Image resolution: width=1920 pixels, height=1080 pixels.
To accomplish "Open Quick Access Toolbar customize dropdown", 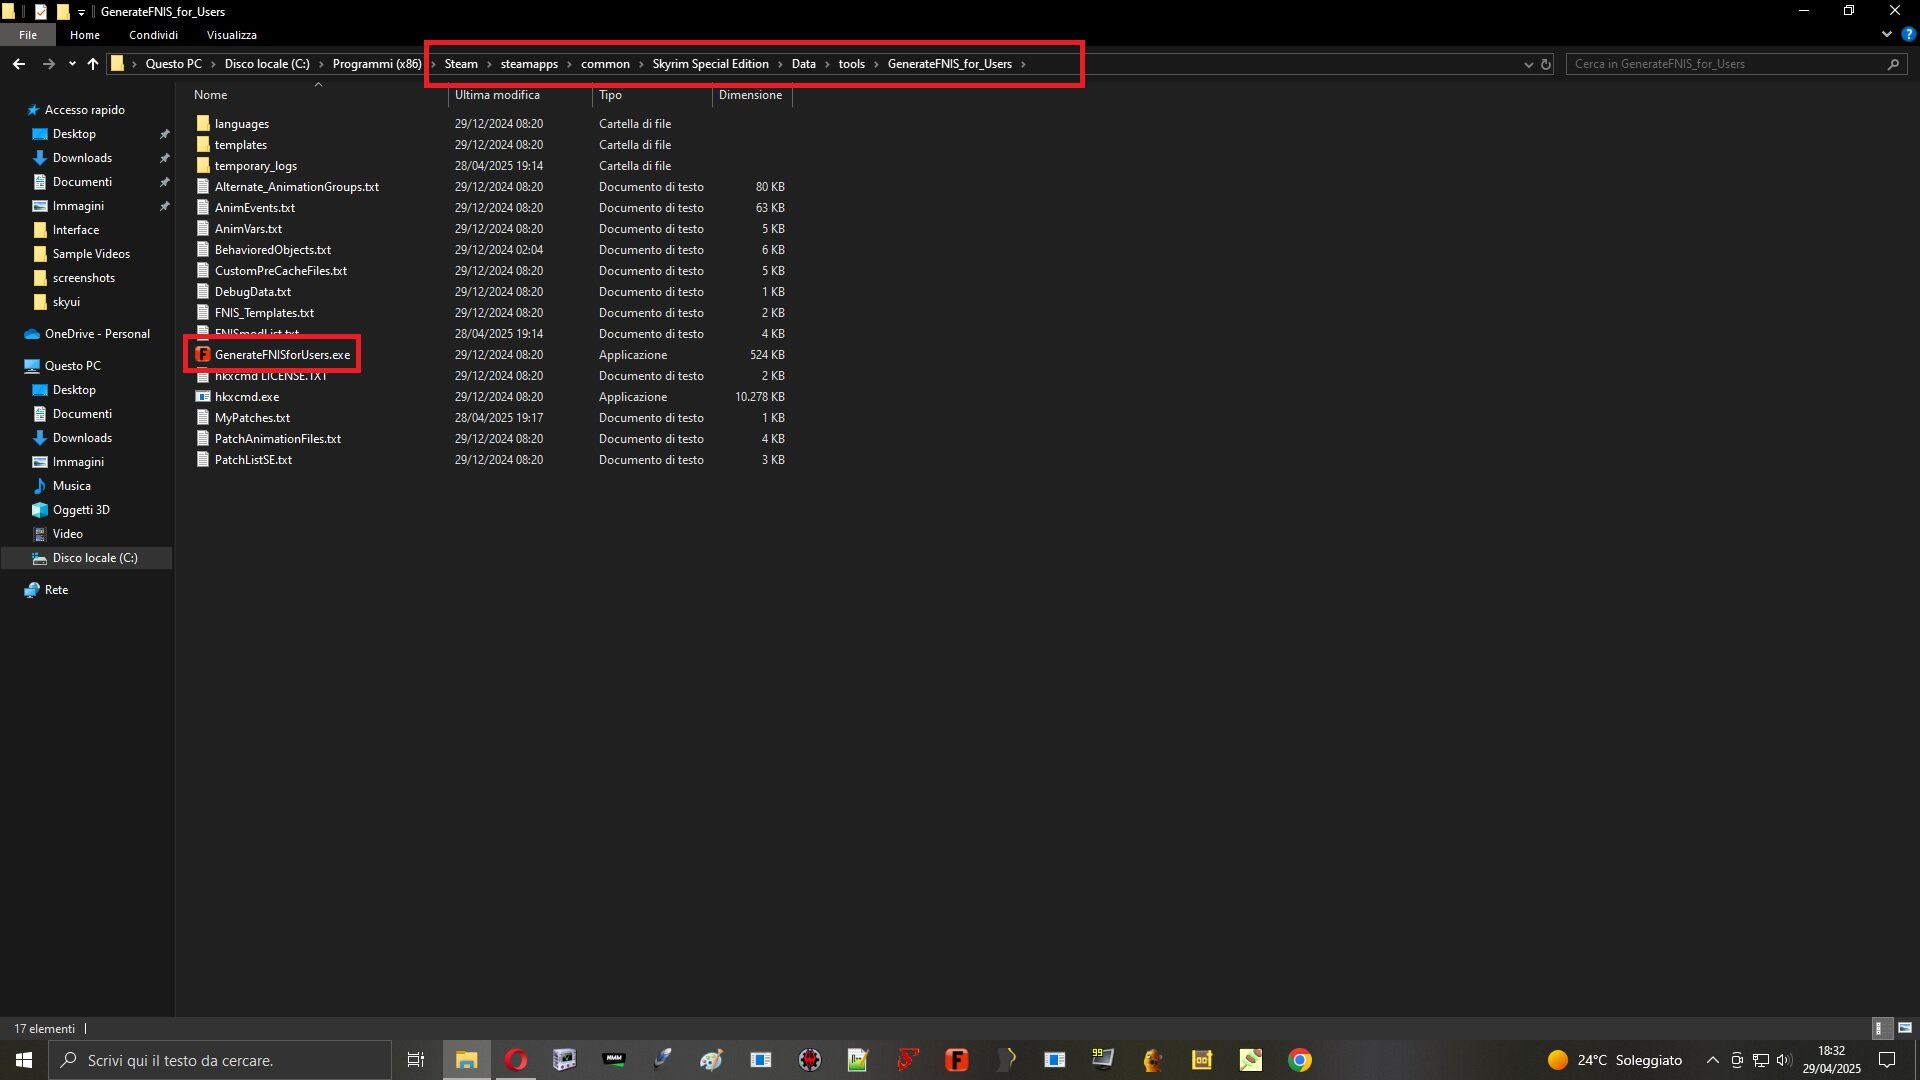I will tap(82, 12).
